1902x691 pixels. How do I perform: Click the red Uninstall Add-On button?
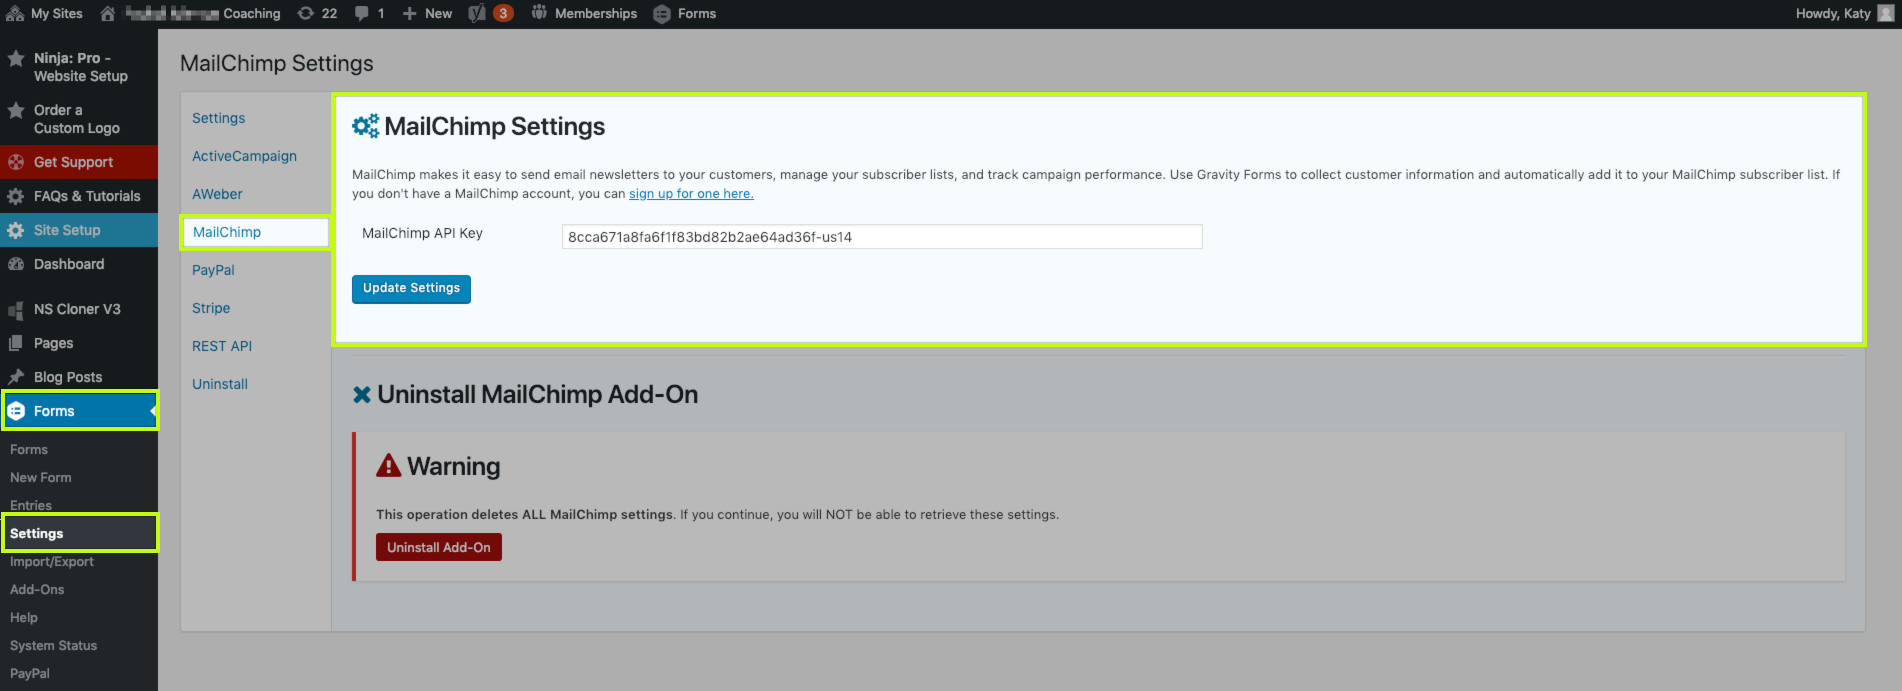click(439, 547)
